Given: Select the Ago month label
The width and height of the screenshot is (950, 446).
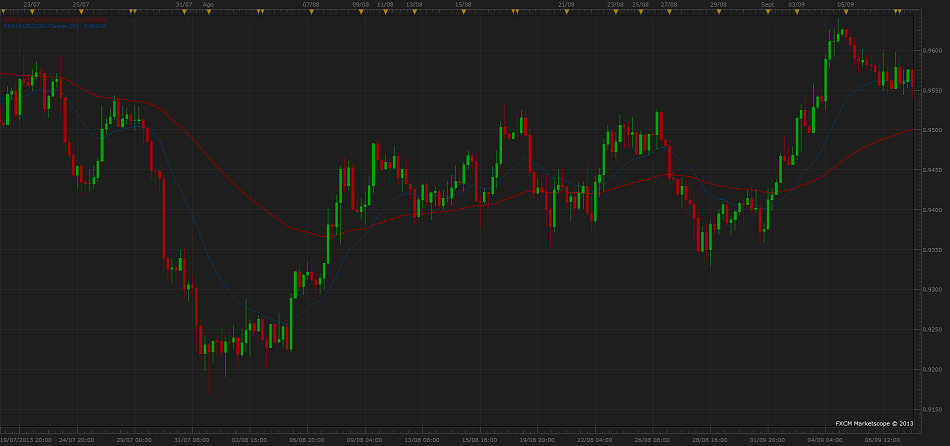Looking at the screenshot, I should click(208, 4).
